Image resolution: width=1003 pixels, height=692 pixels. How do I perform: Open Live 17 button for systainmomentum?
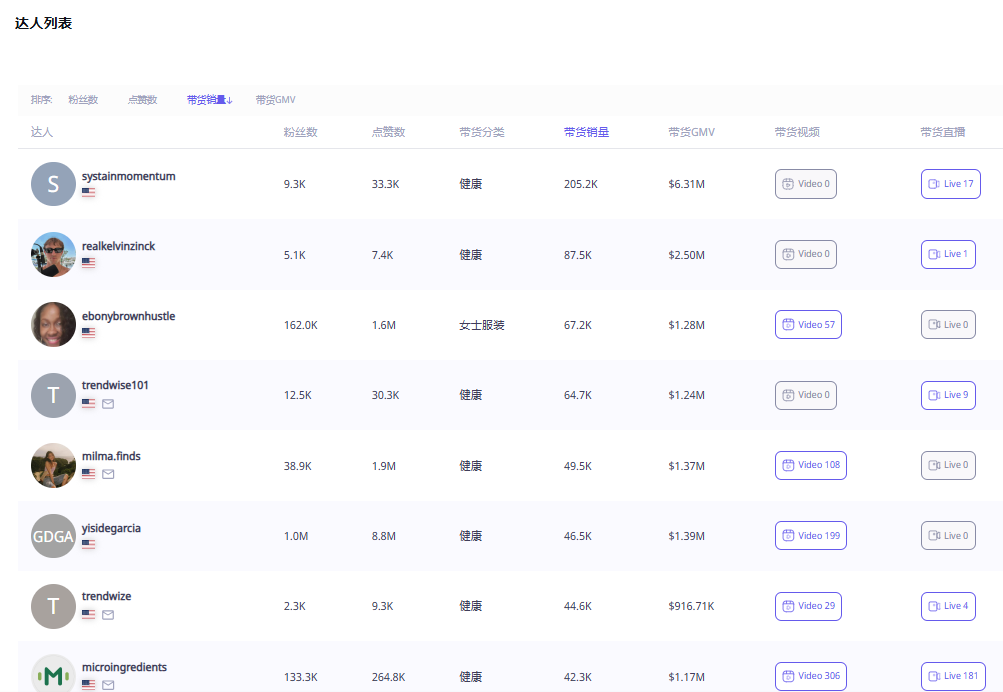click(x=950, y=184)
